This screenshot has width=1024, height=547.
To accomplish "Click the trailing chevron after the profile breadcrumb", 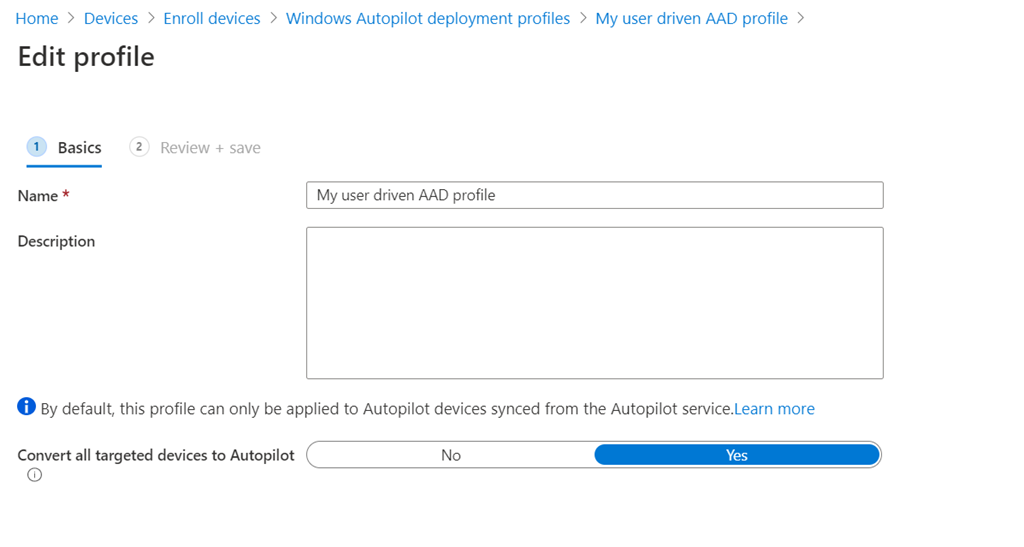I will click(x=800, y=18).
